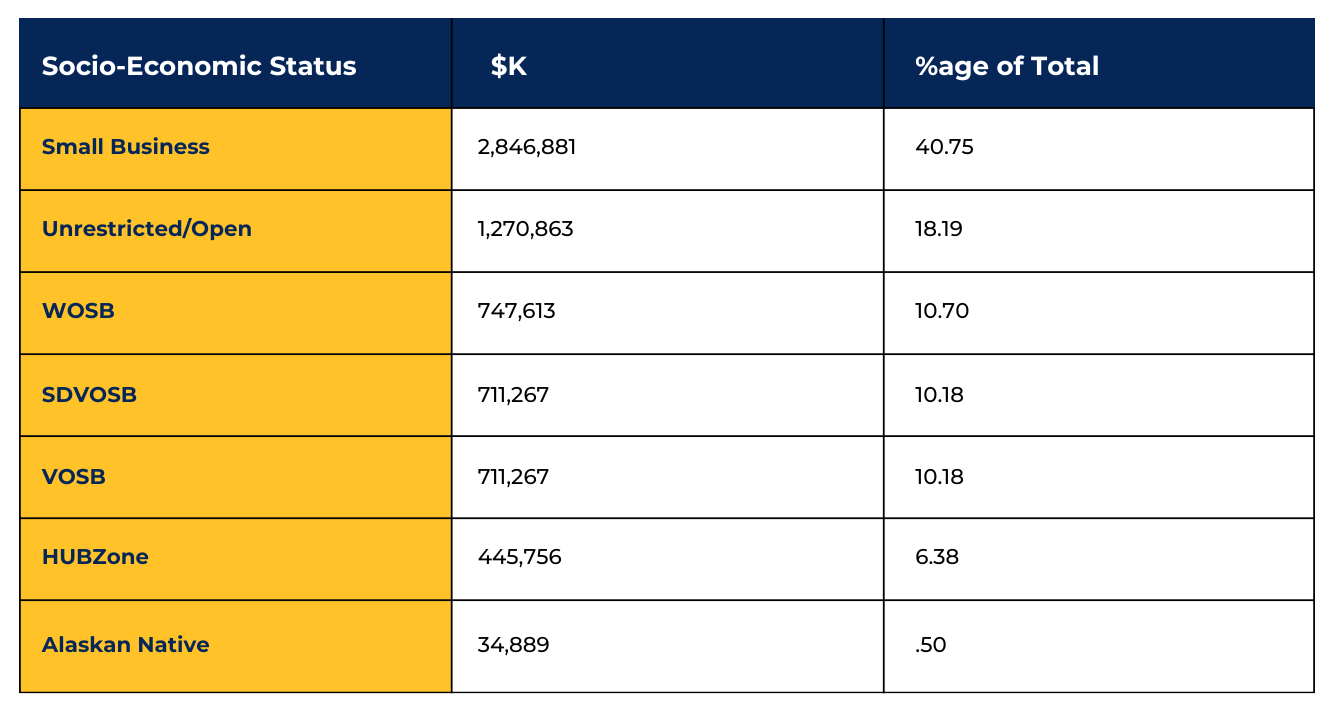Select the 1,270,863 value cell
This screenshot has width=1334, height=714.
[x=526, y=229]
